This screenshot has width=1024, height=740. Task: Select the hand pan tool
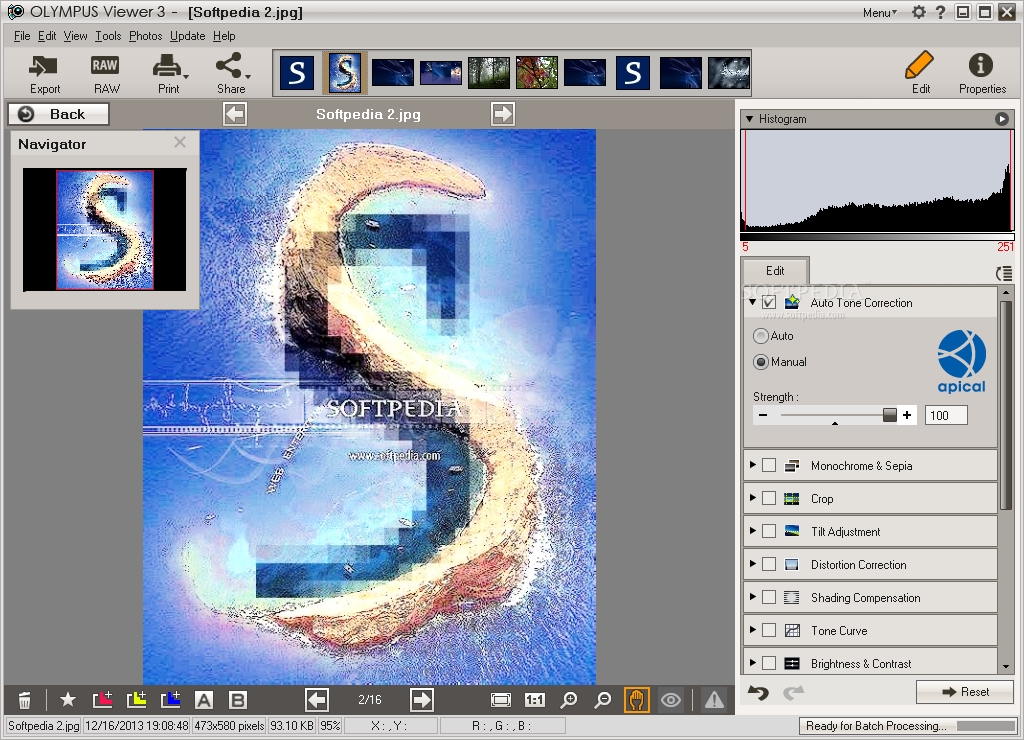click(636, 700)
